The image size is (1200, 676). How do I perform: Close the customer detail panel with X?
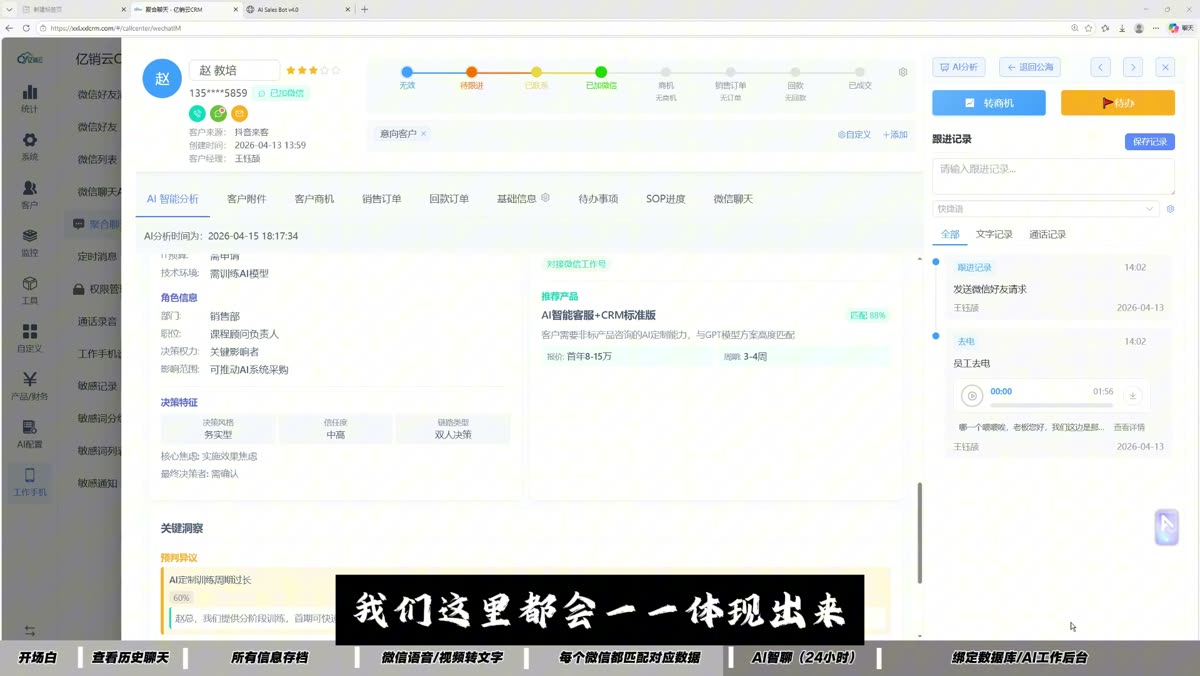1165,67
